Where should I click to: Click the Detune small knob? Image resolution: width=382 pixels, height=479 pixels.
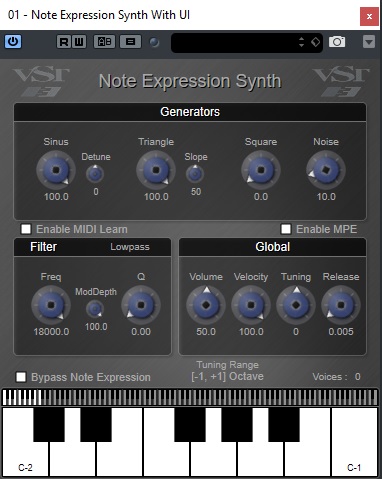click(95, 174)
